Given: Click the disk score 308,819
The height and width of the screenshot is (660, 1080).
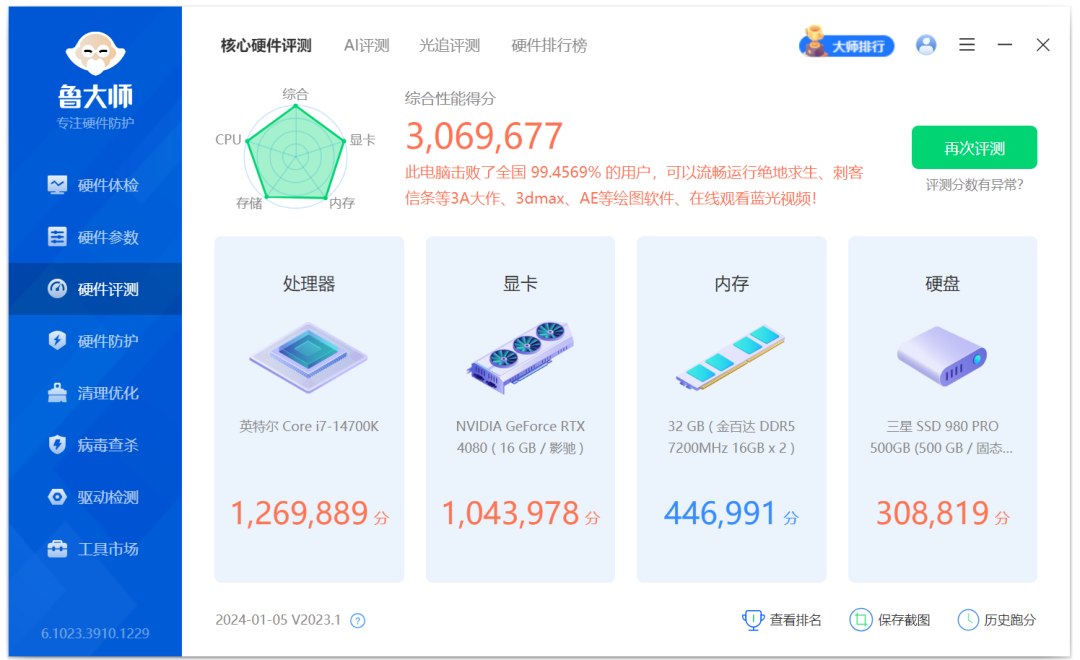Looking at the screenshot, I should (933, 513).
